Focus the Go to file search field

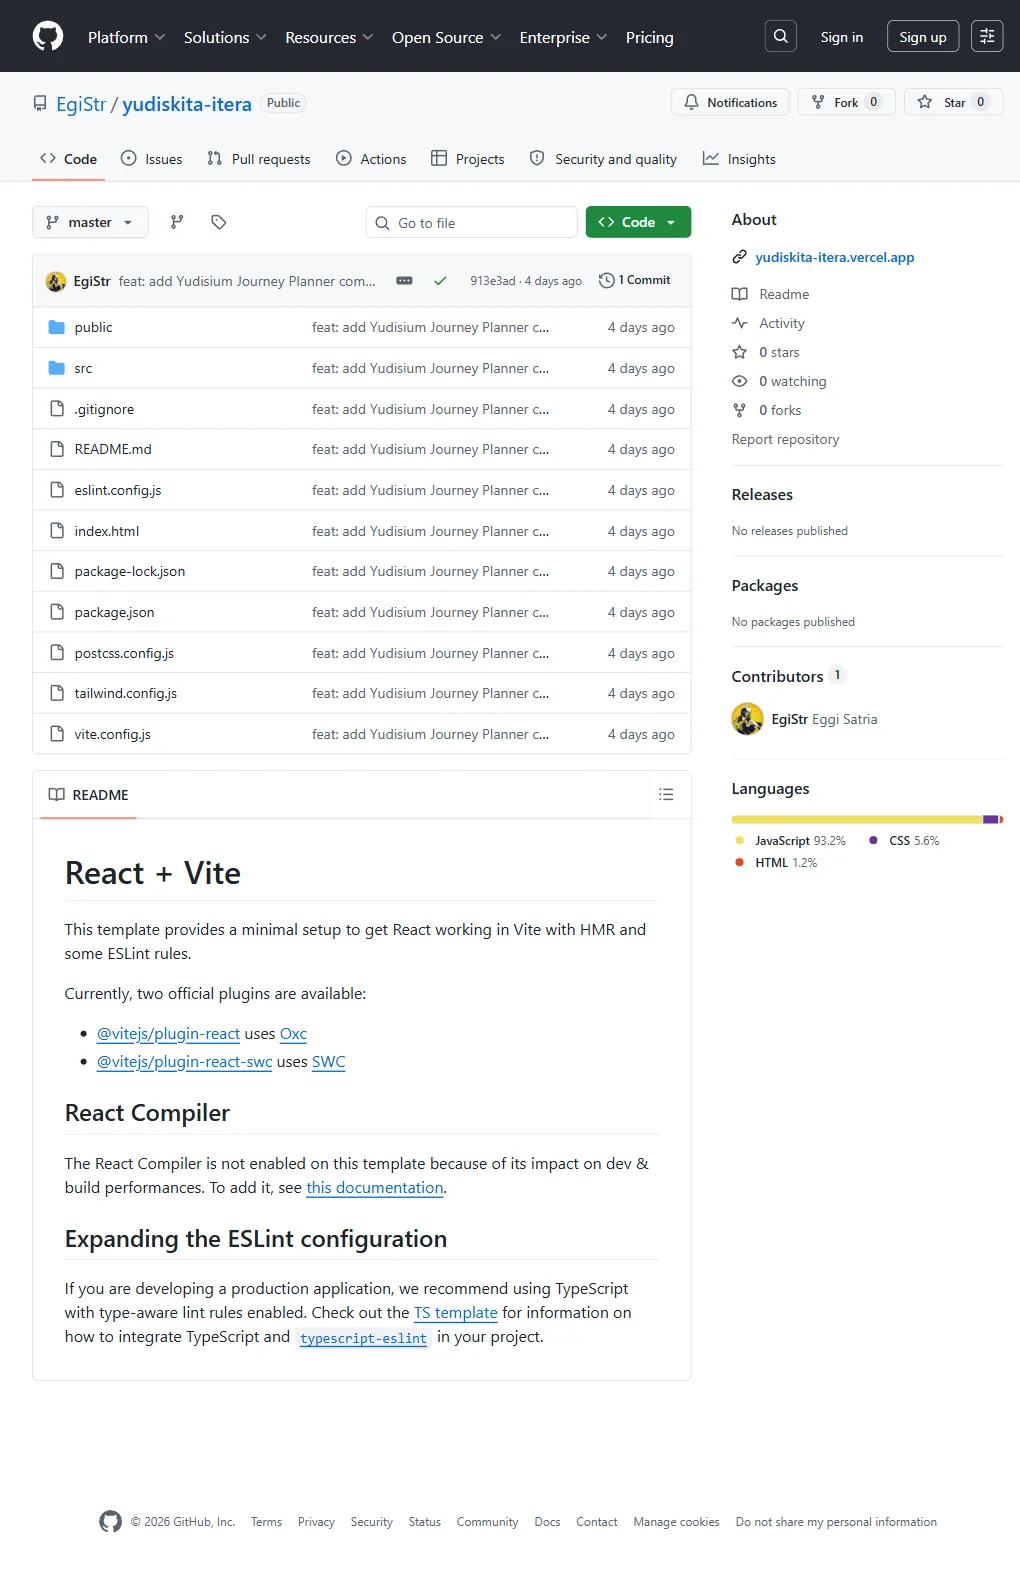472,222
